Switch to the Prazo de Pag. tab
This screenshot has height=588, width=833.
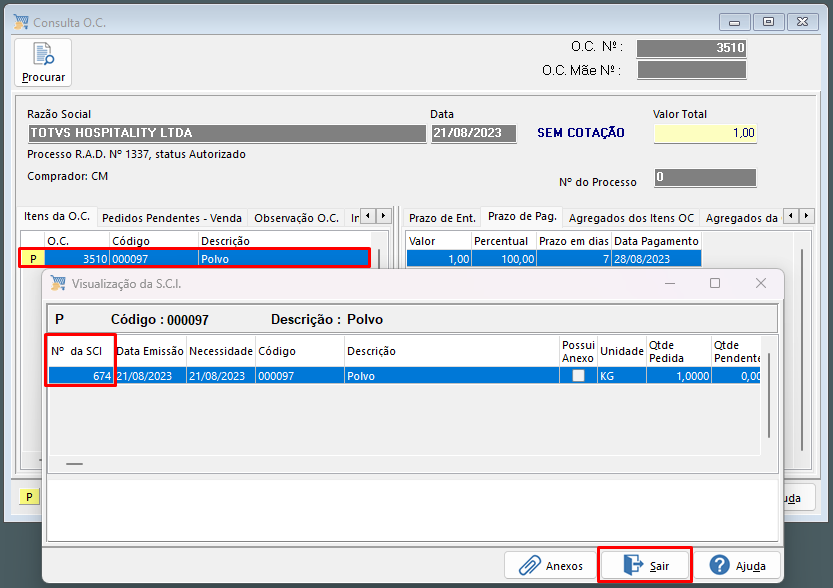pos(522,217)
